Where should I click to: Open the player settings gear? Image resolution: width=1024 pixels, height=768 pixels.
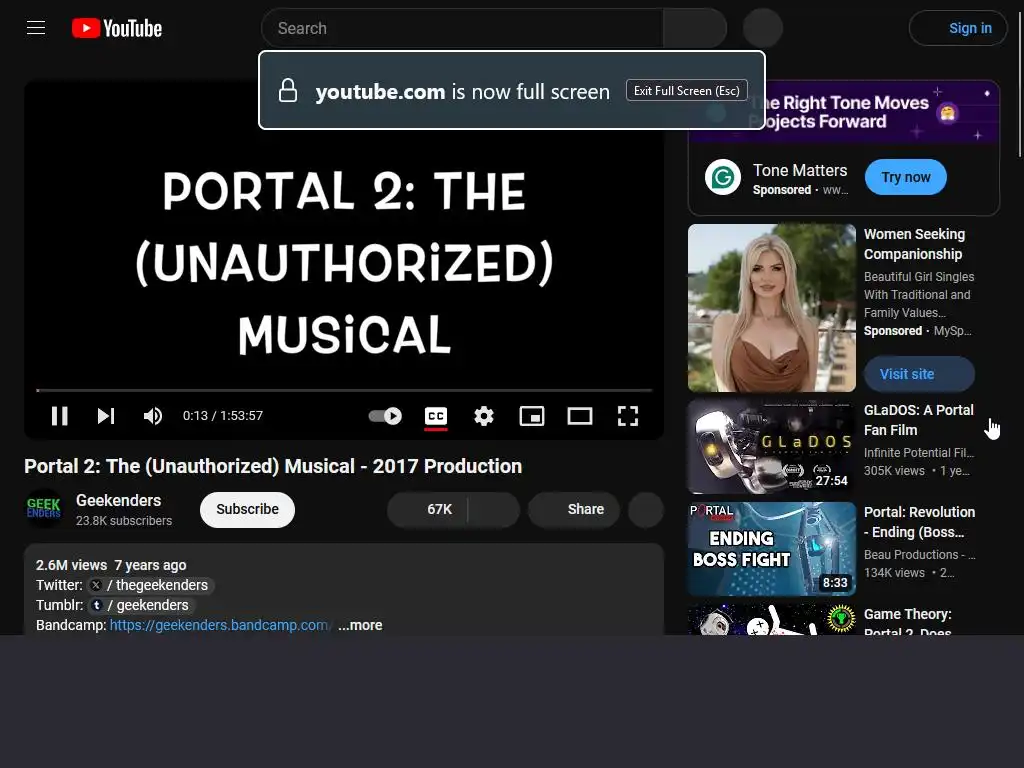coord(484,416)
